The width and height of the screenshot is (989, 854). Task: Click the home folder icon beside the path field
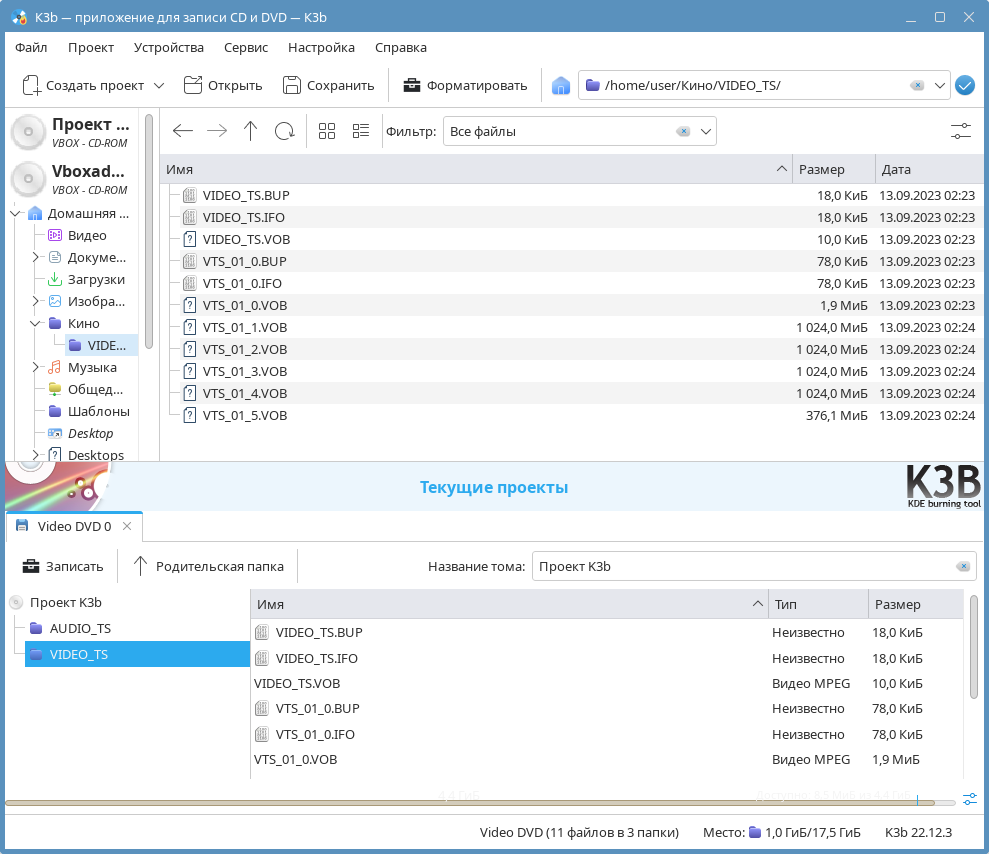coord(561,86)
